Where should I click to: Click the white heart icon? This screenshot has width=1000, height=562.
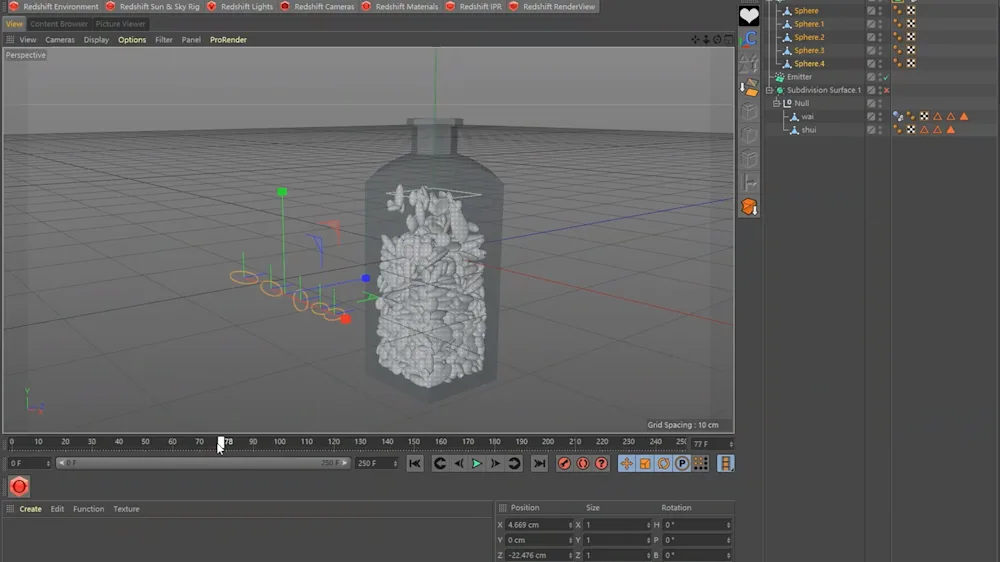click(749, 16)
